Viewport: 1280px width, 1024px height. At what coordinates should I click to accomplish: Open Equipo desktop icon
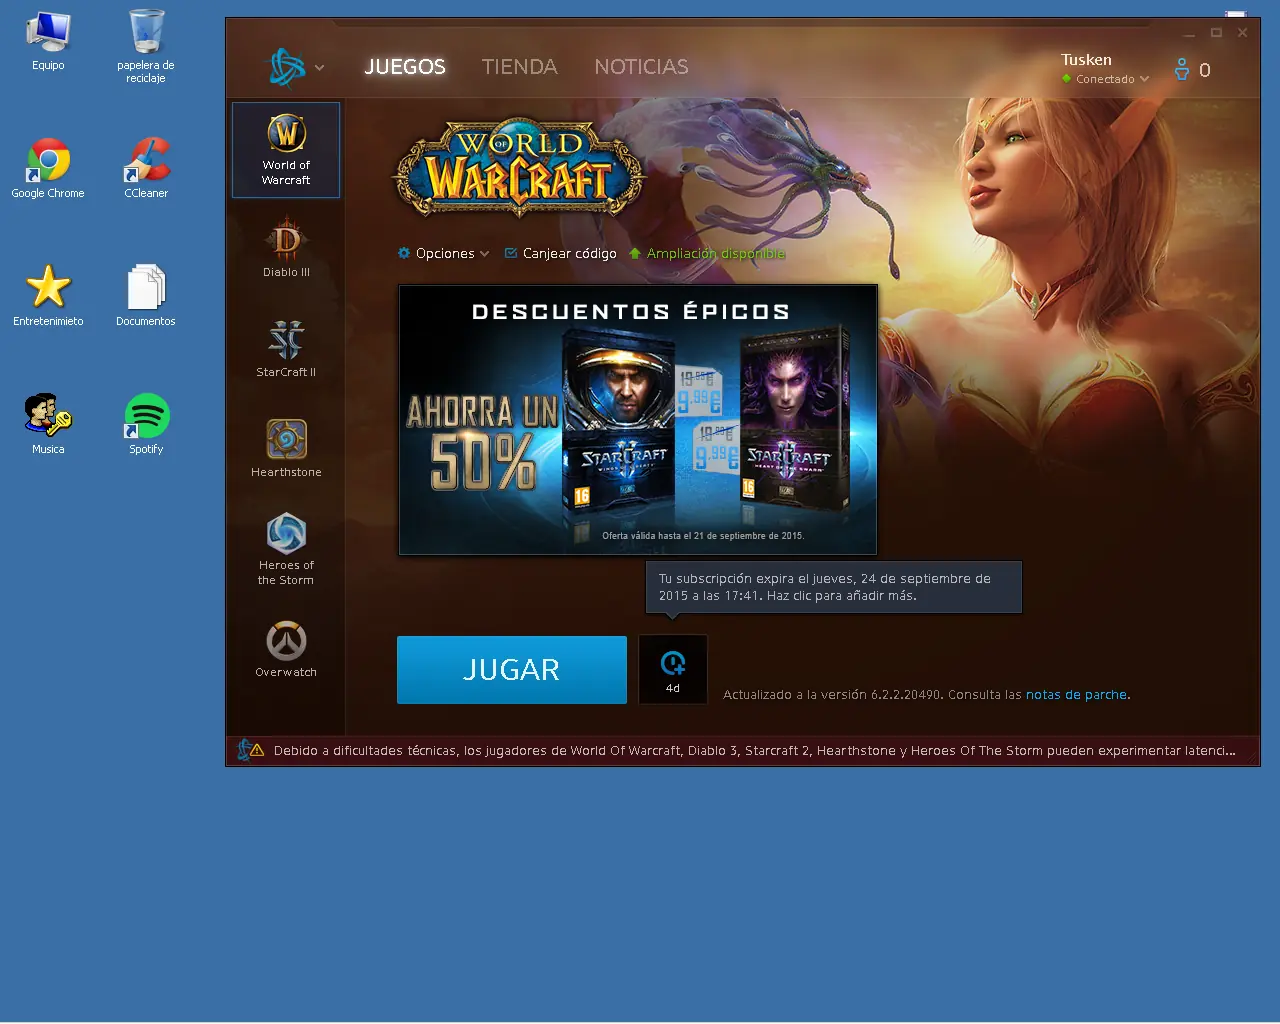click(x=48, y=42)
